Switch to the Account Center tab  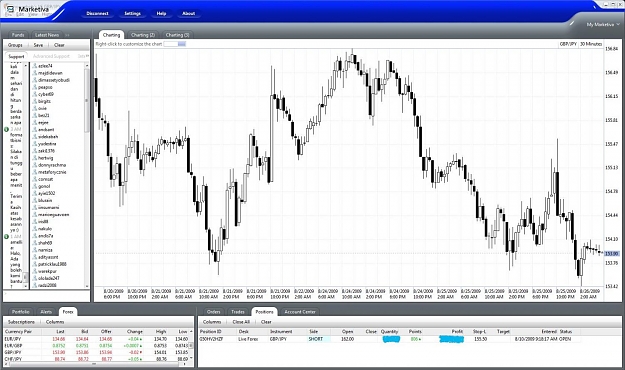(x=300, y=312)
